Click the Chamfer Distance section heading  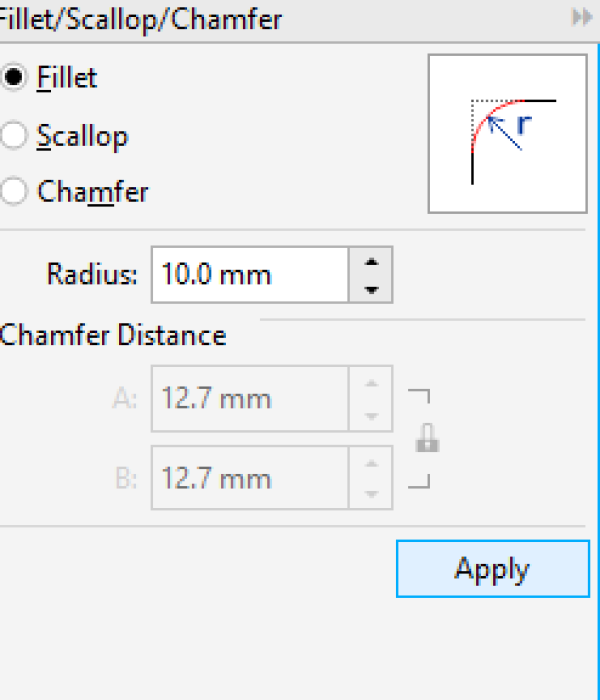click(113, 335)
